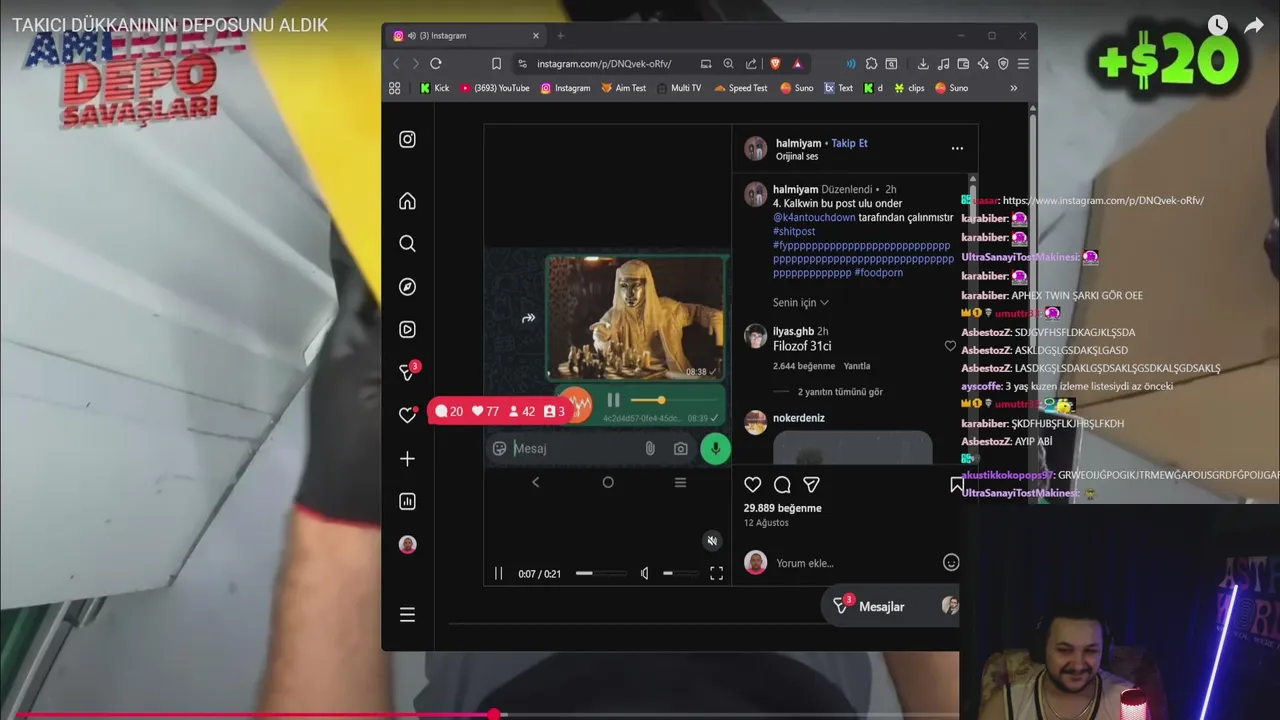1280x720 pixels.
Task: Click the YouTube share arrow icon
Action: [x=1254, y=25]
